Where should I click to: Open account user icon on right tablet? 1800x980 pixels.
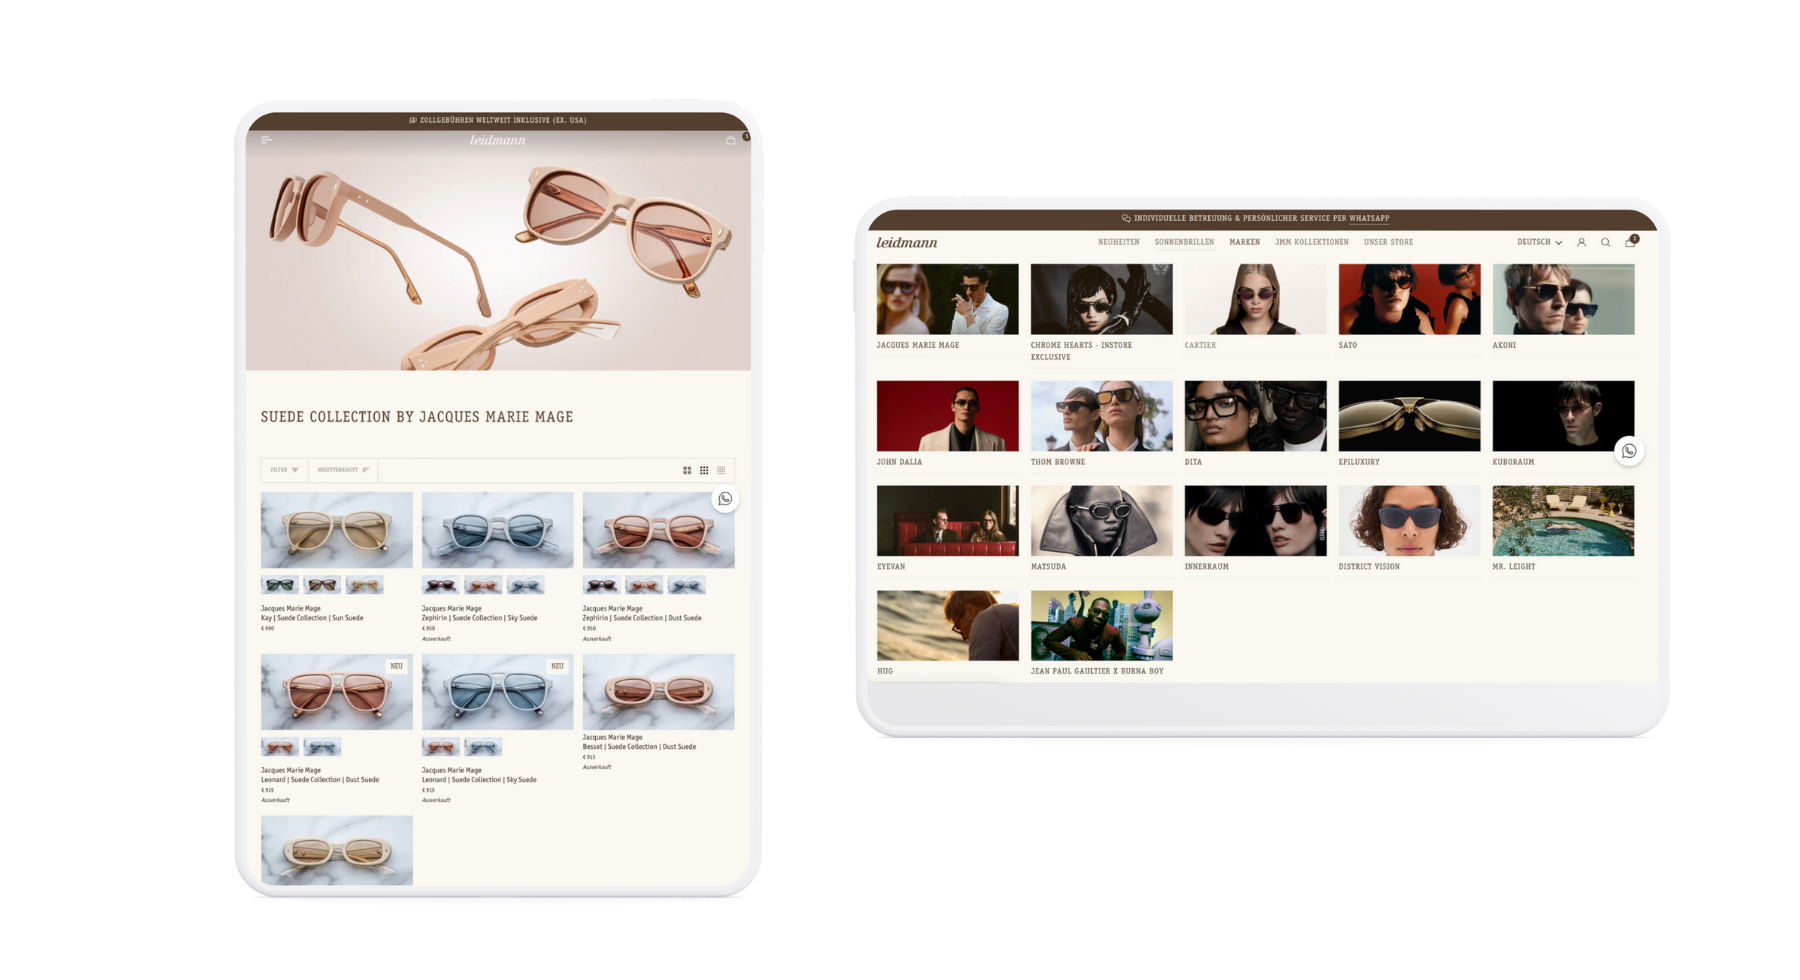click(1581, 242)
